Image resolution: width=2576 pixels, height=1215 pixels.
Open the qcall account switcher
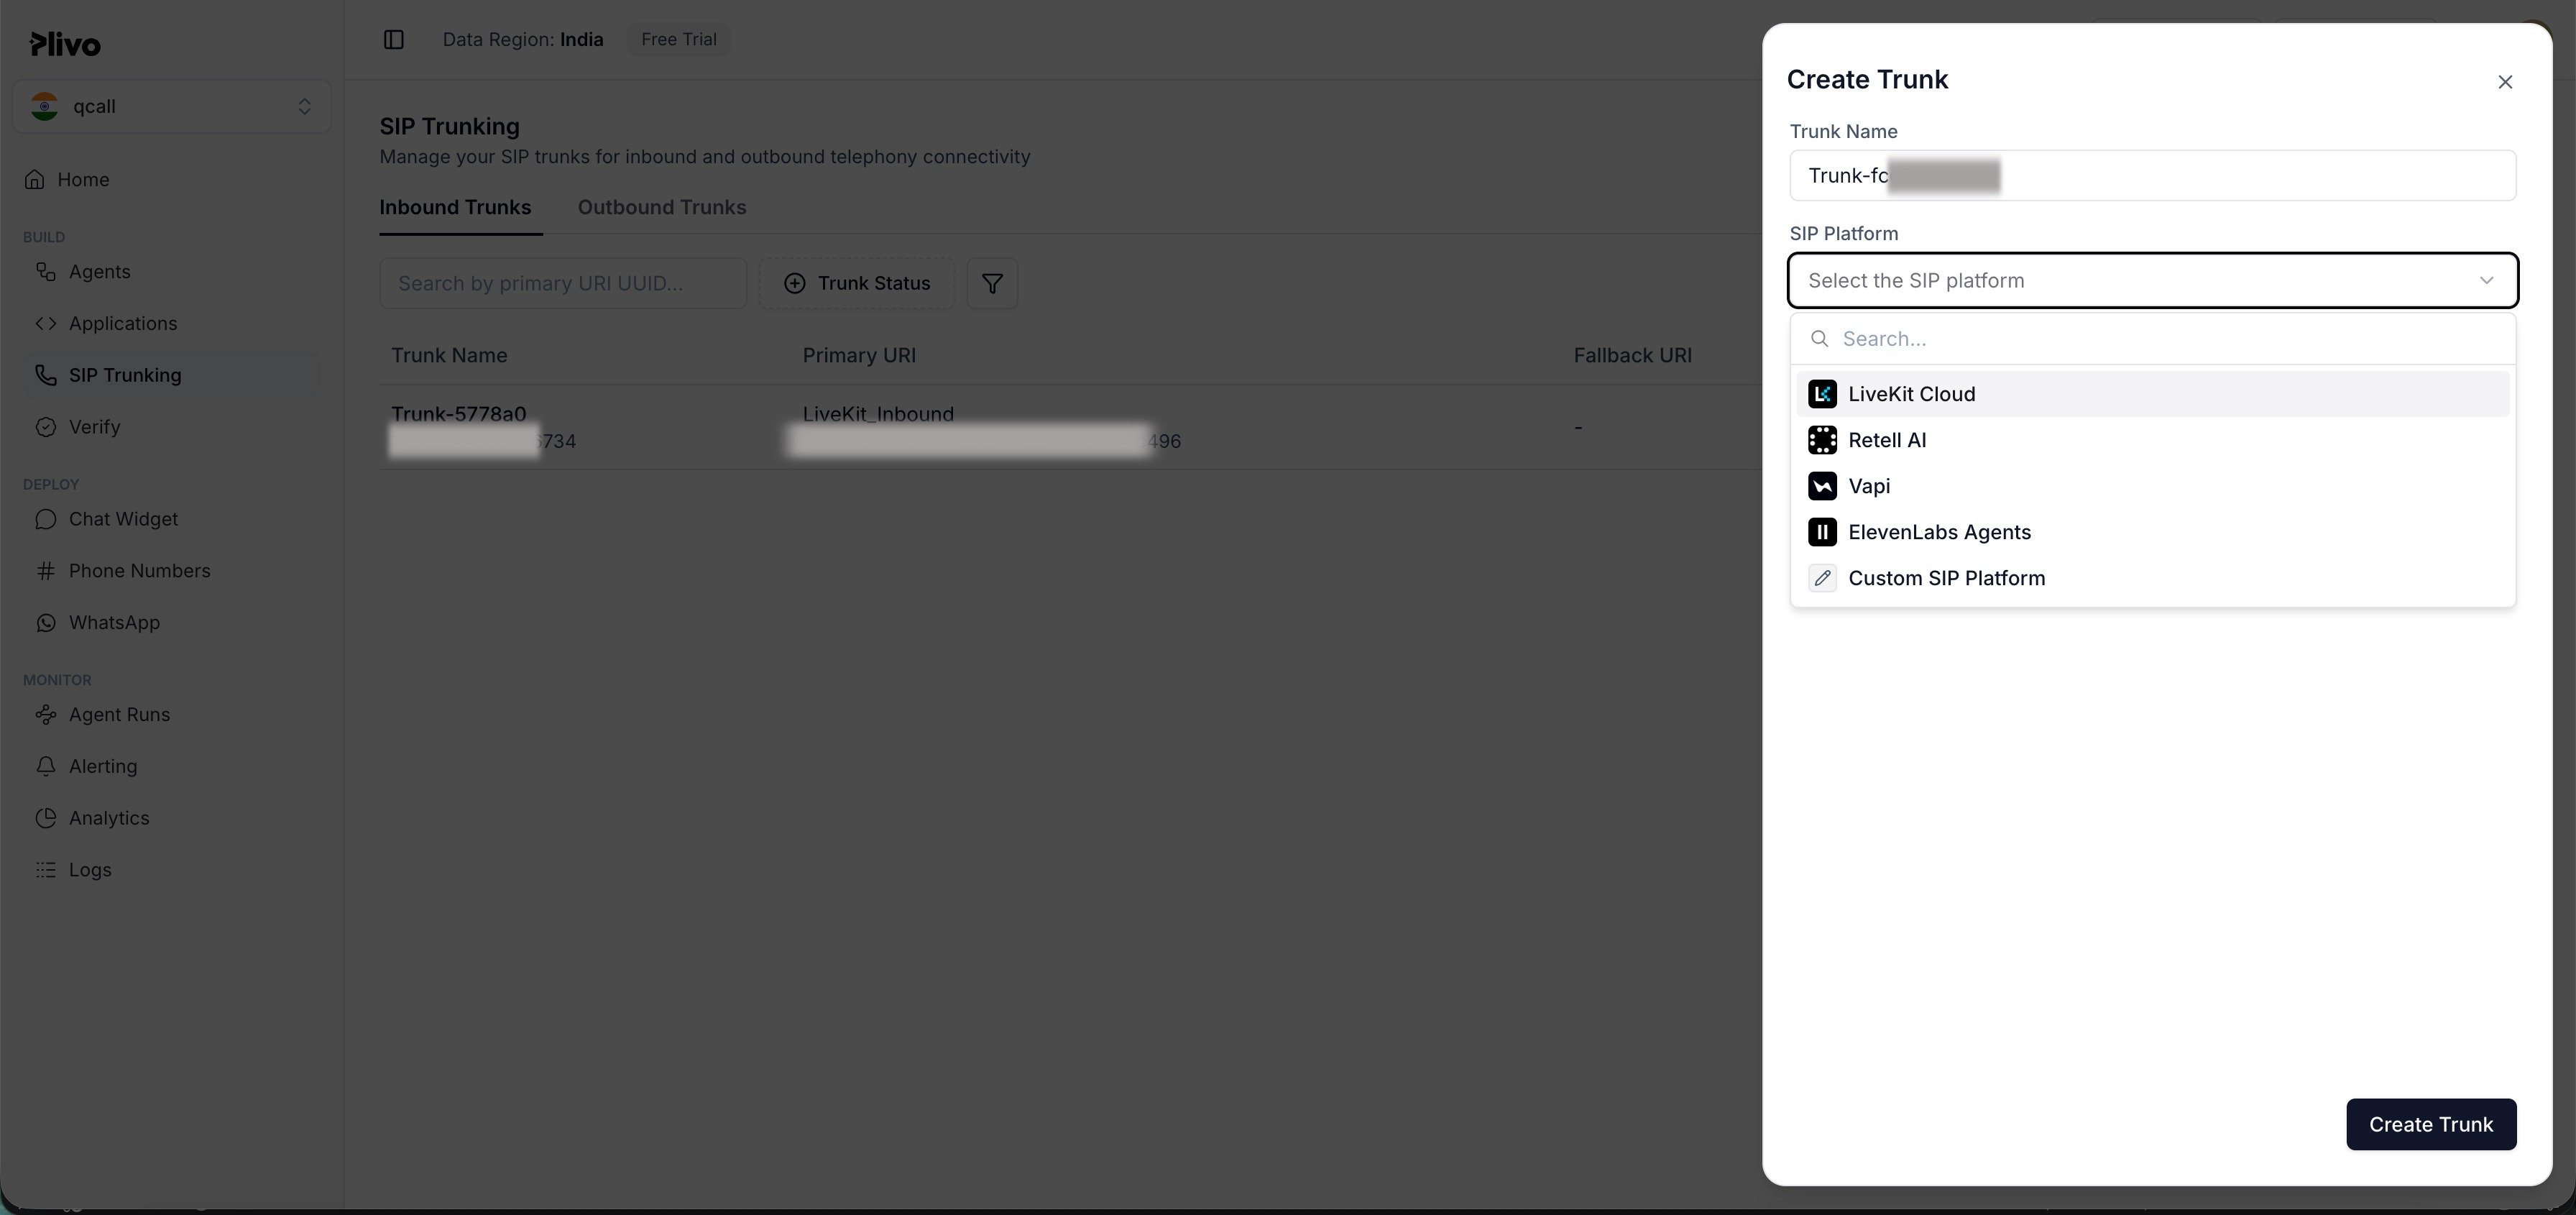(172, 106)
